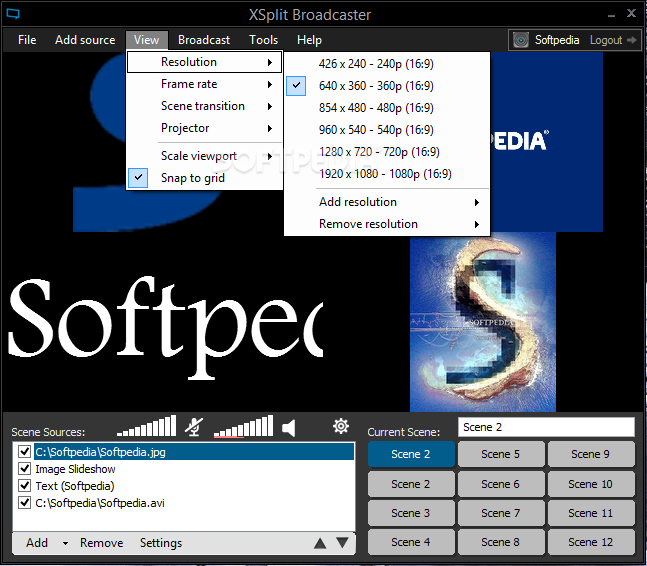Switch to the highlighted Scene 2 button
647x566 pixels.
(x=411, y=454)
